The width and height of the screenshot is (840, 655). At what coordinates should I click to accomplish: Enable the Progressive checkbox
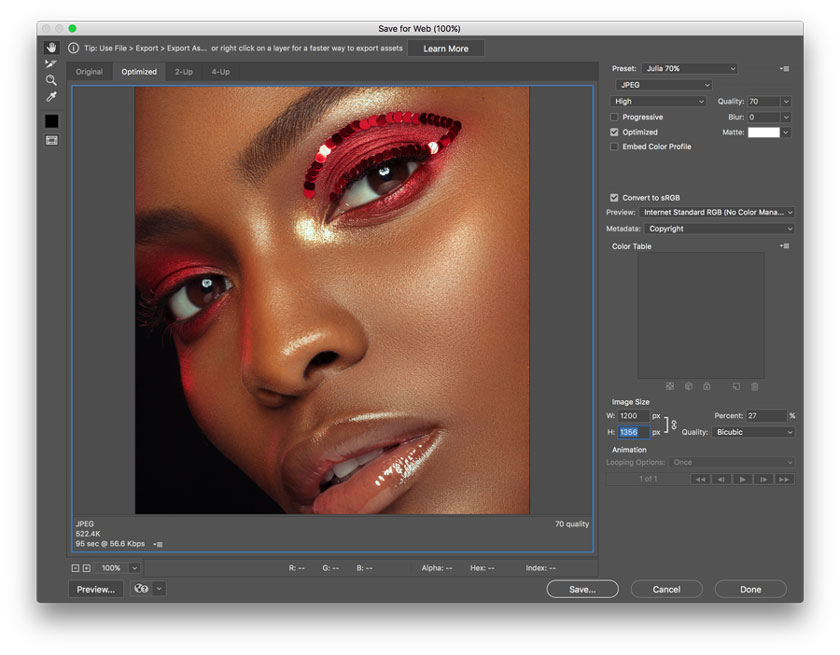click(x=614, y=117)
